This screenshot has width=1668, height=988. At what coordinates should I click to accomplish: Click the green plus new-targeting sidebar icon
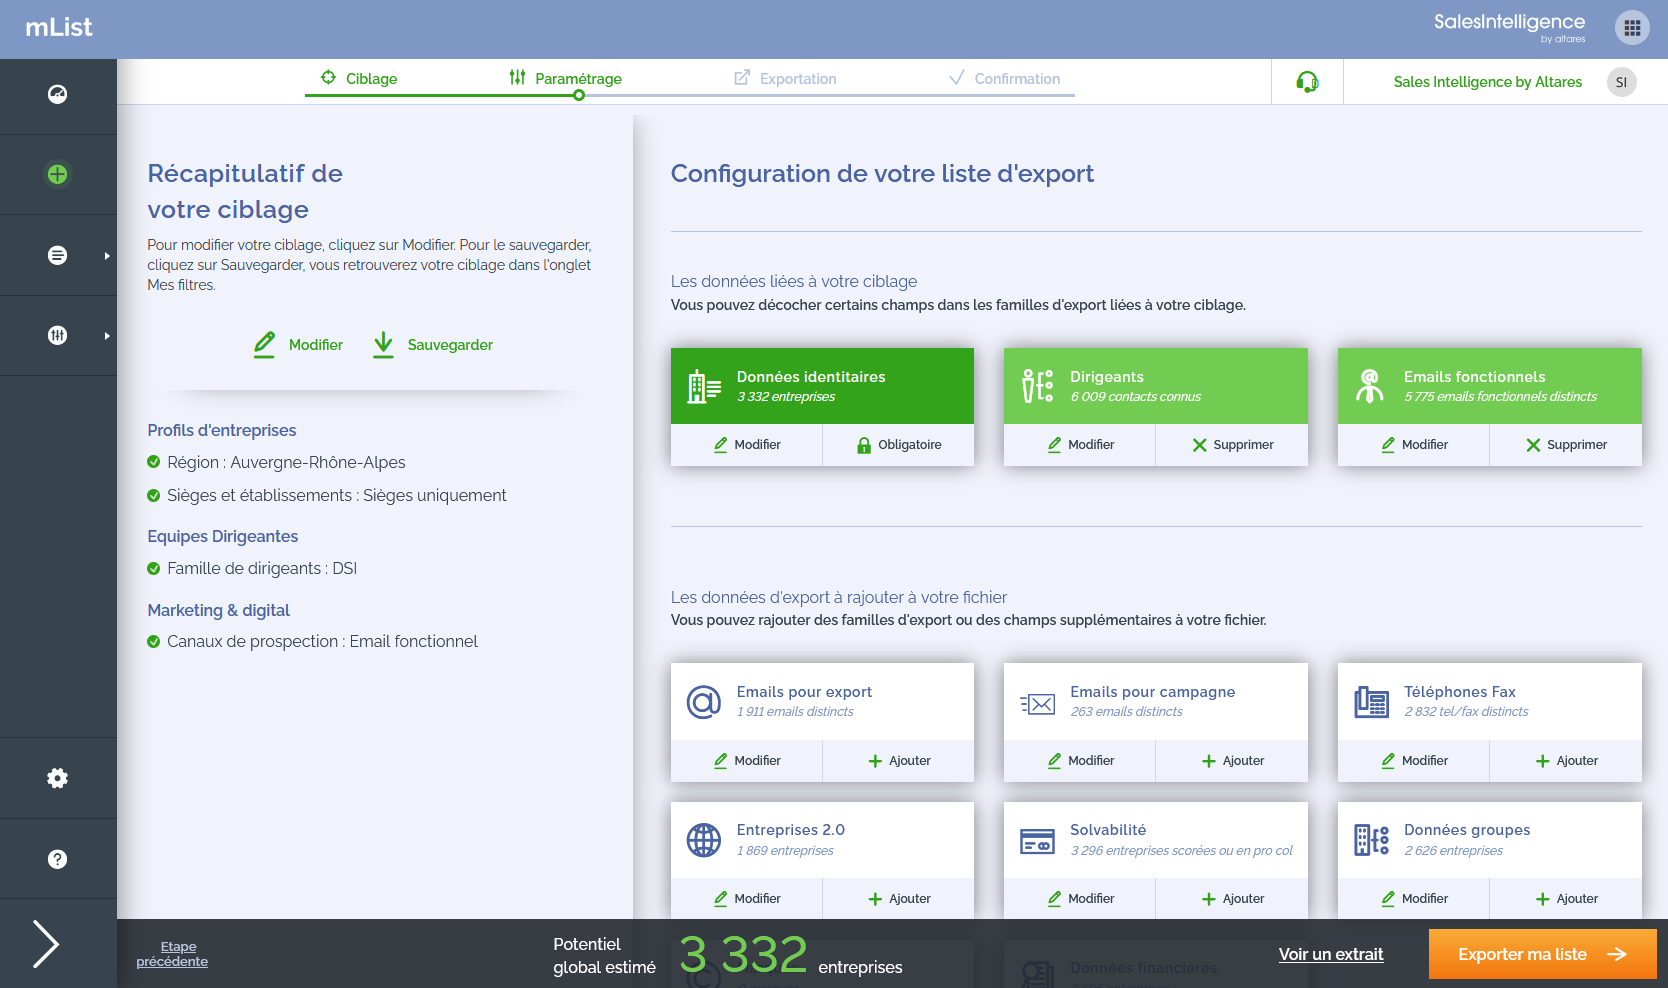point(58,175)
